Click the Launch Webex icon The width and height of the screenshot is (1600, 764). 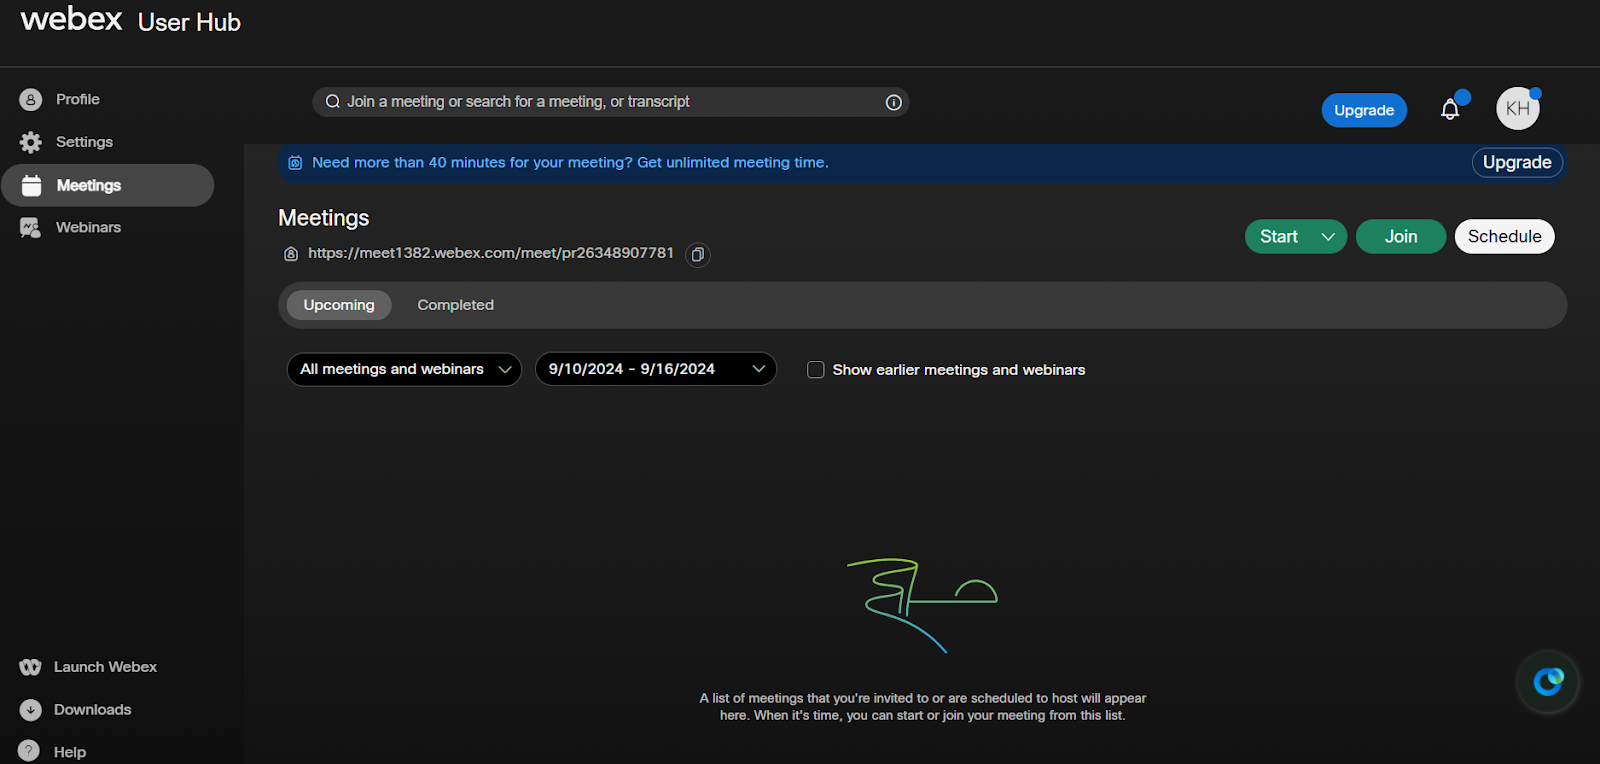30,667
